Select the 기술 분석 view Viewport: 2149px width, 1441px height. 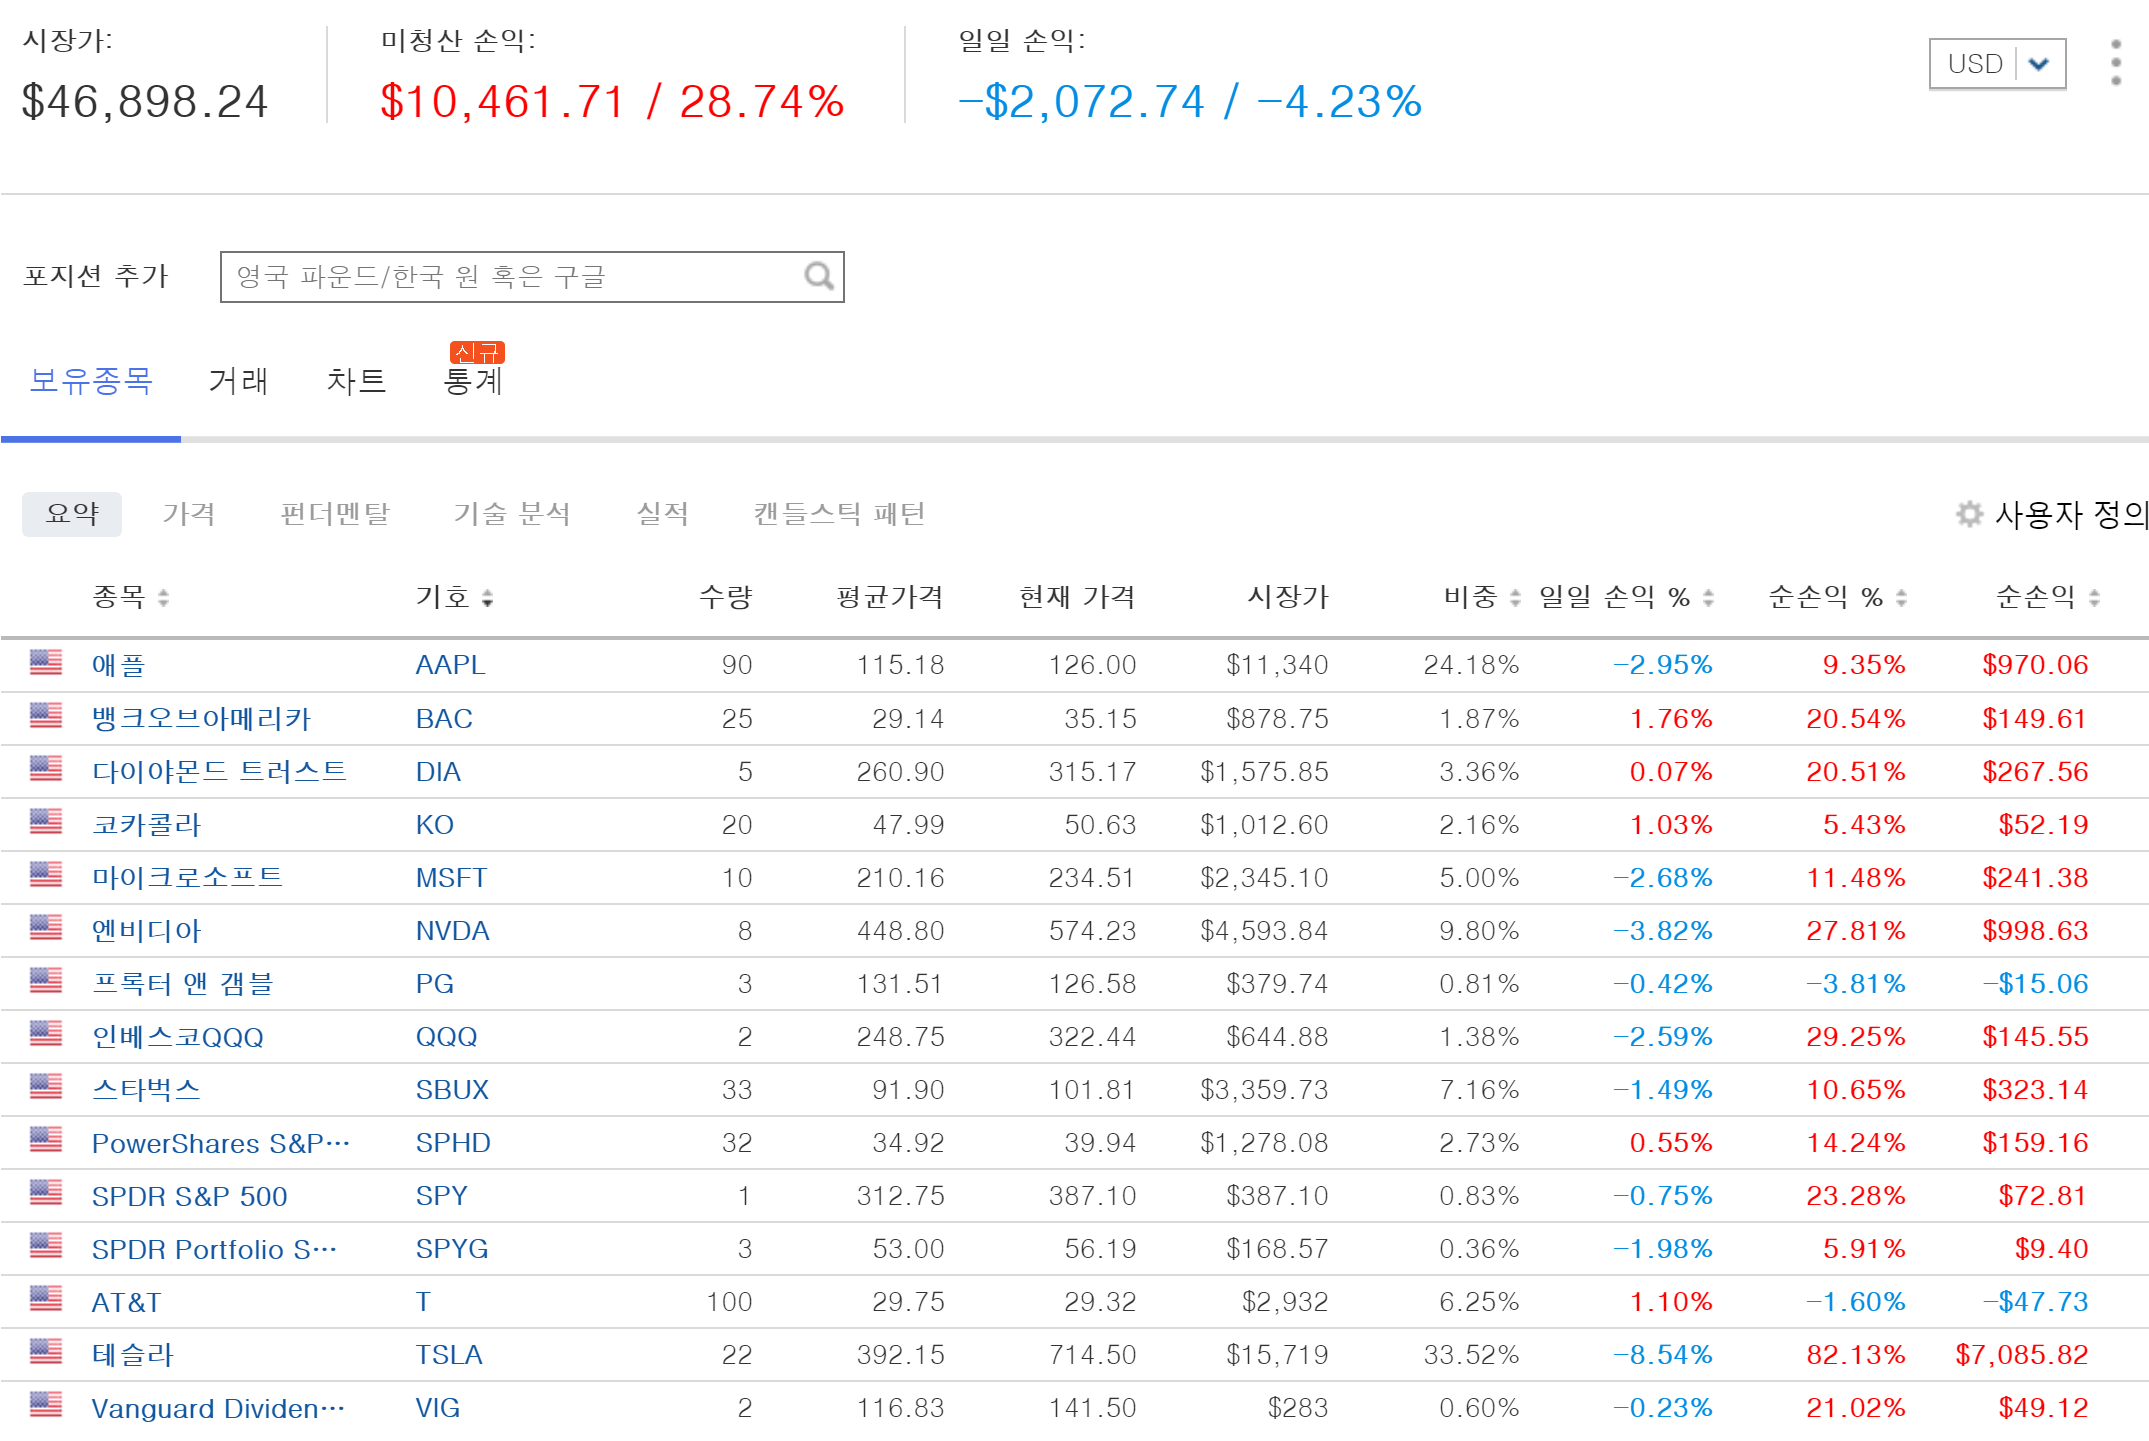pos(512,514)
